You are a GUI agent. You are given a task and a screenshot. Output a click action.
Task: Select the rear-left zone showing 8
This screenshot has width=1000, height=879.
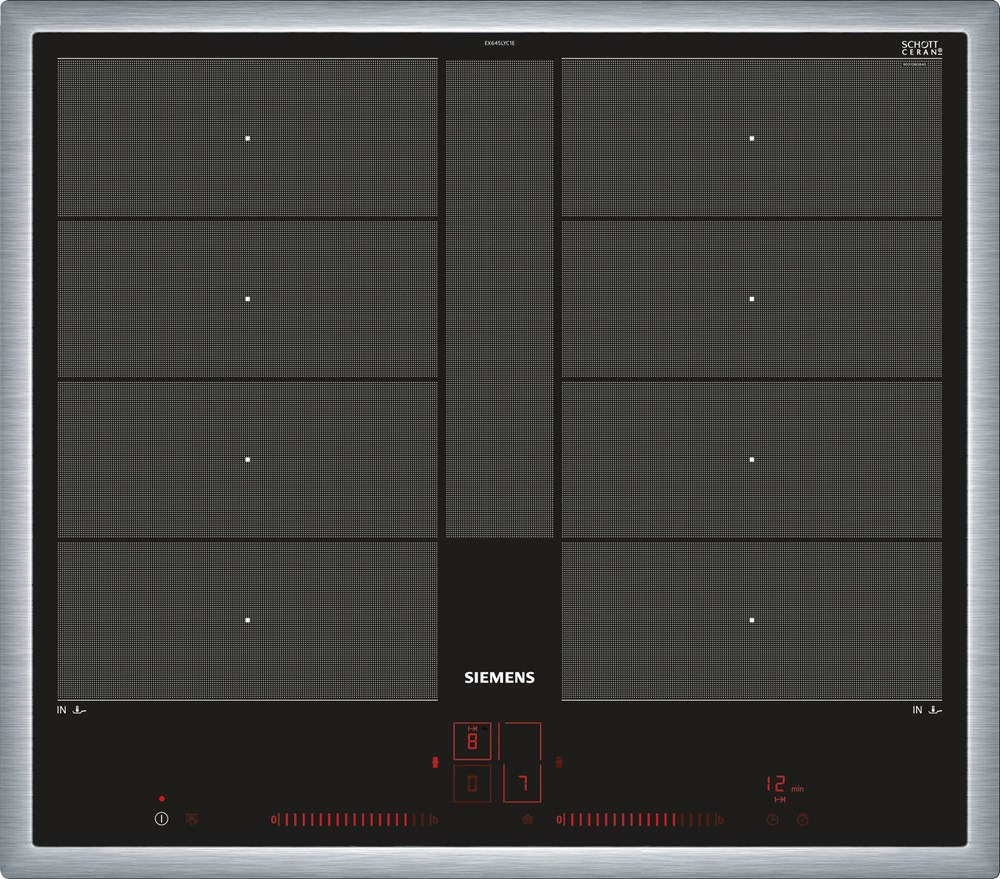point(472,742)
